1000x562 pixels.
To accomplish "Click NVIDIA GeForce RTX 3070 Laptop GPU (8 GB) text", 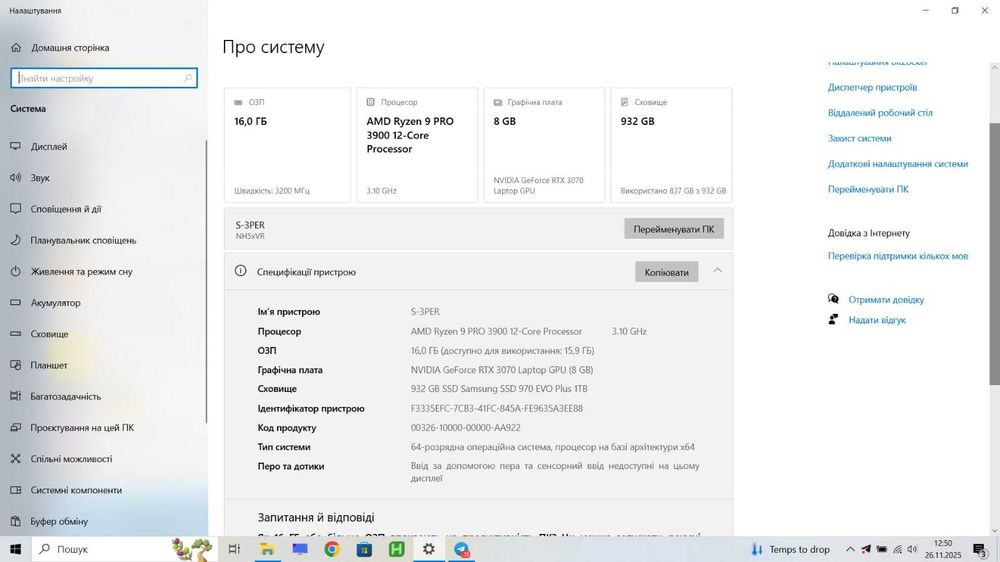I will coord(502,370).
